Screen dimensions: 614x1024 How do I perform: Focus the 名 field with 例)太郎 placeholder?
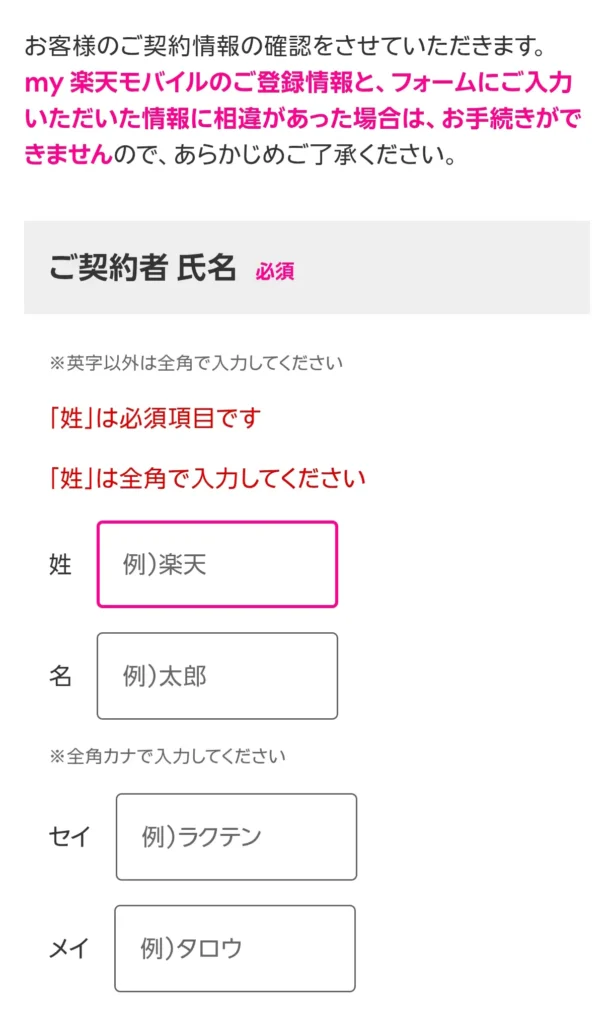[x=217, y=676]
